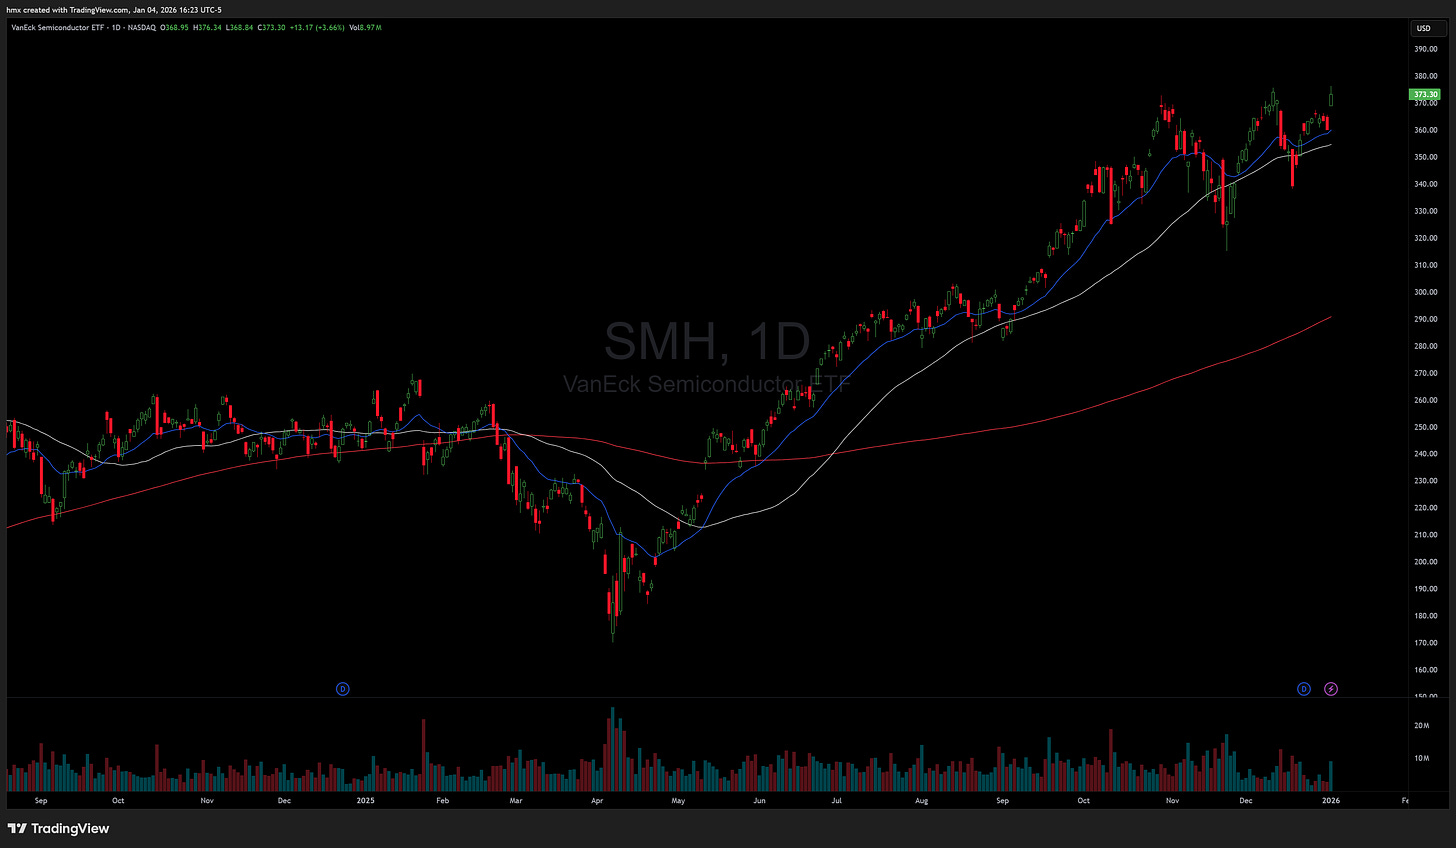This screenshot has width=1456, height=848.
Task: Click the 250.00 price axis label
Action: [x=1426, y=427]
